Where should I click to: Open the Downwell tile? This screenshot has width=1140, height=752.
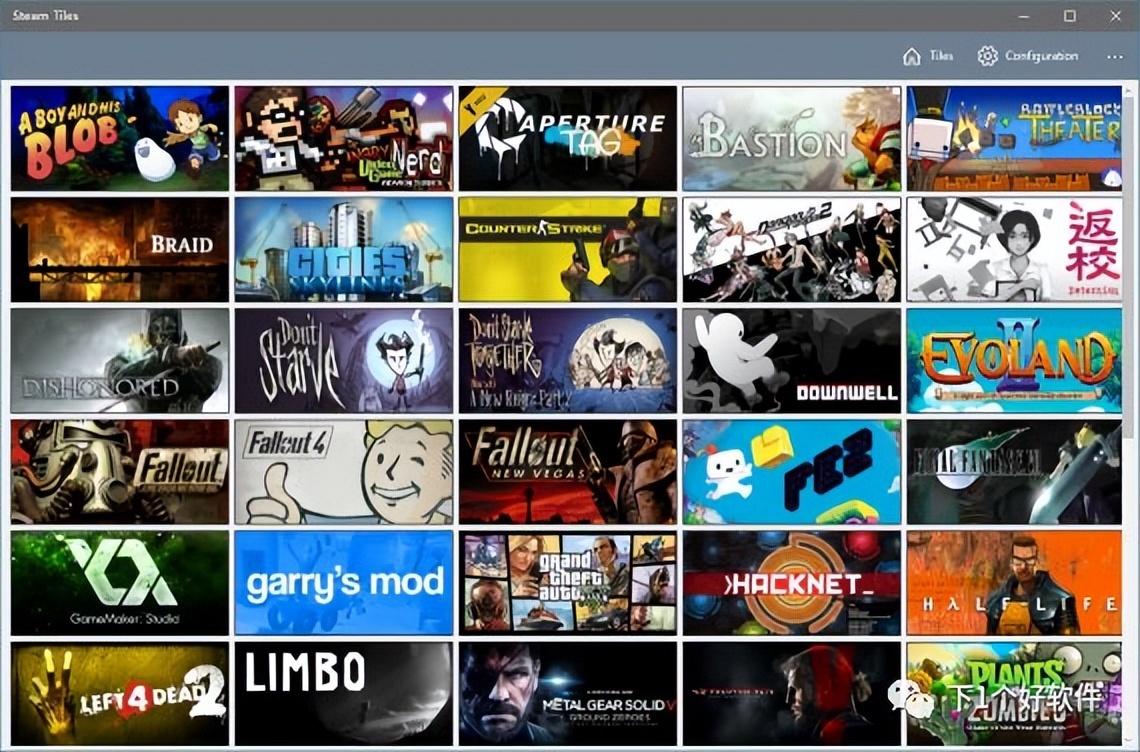pyautogui.click(x=792, y=361)
